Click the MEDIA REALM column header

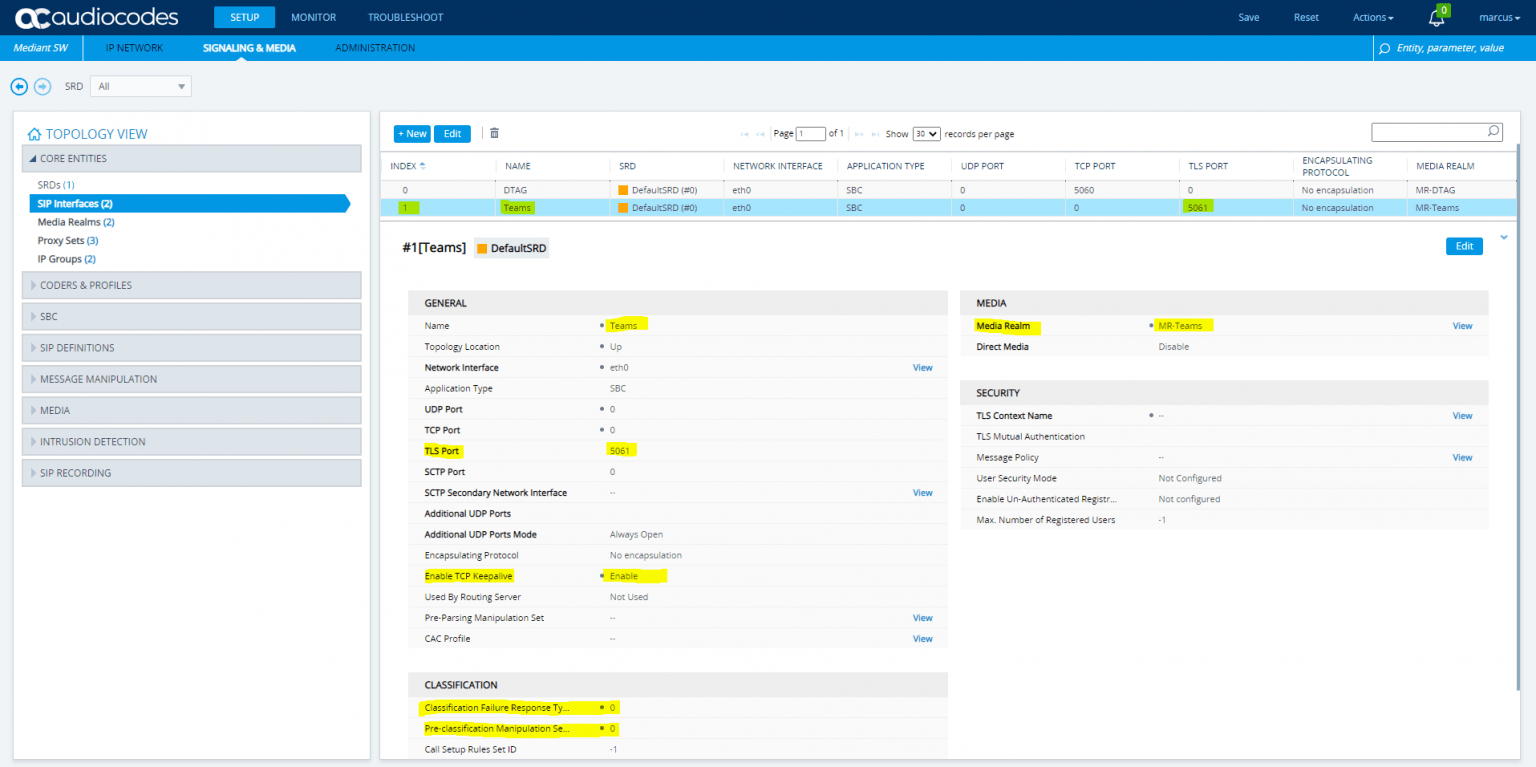[1445, 166]
